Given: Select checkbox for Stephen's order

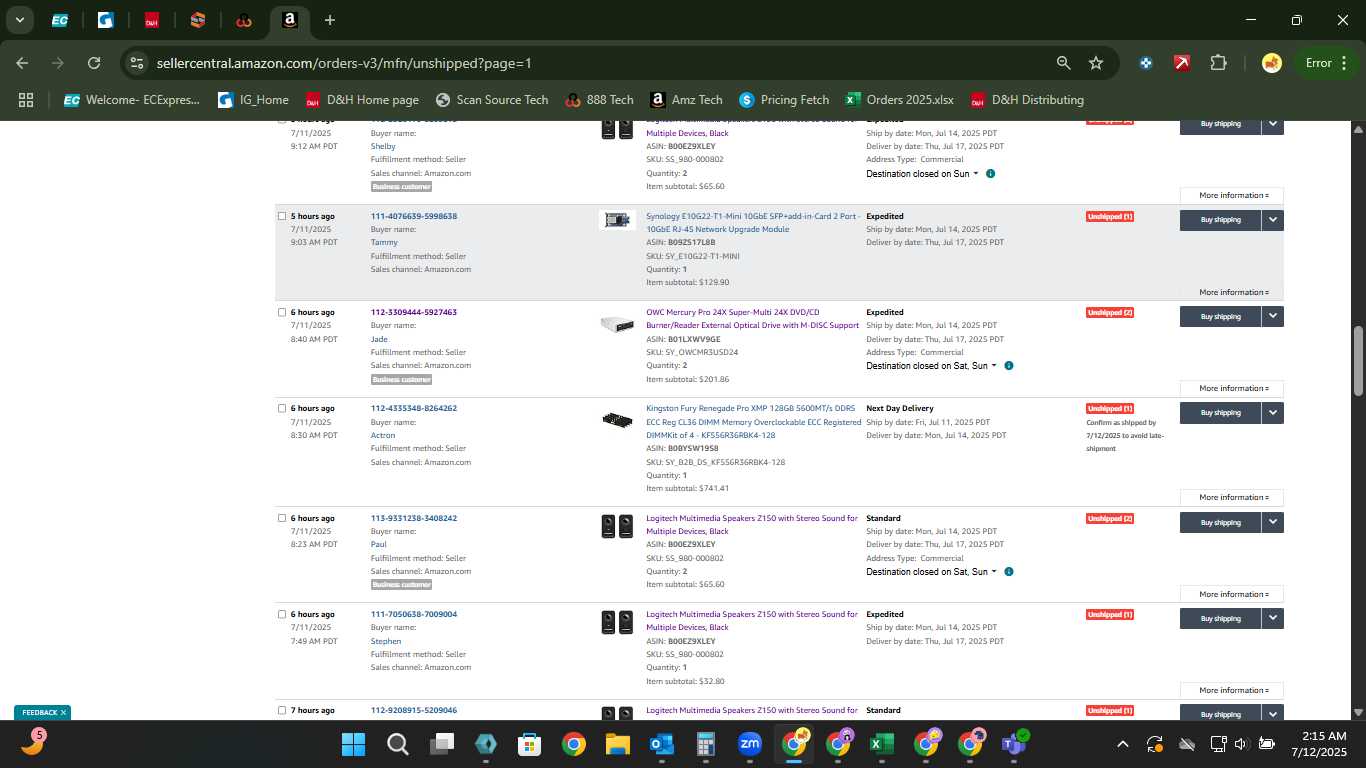Looking at the screenshot, I should [x=282, y=614].
